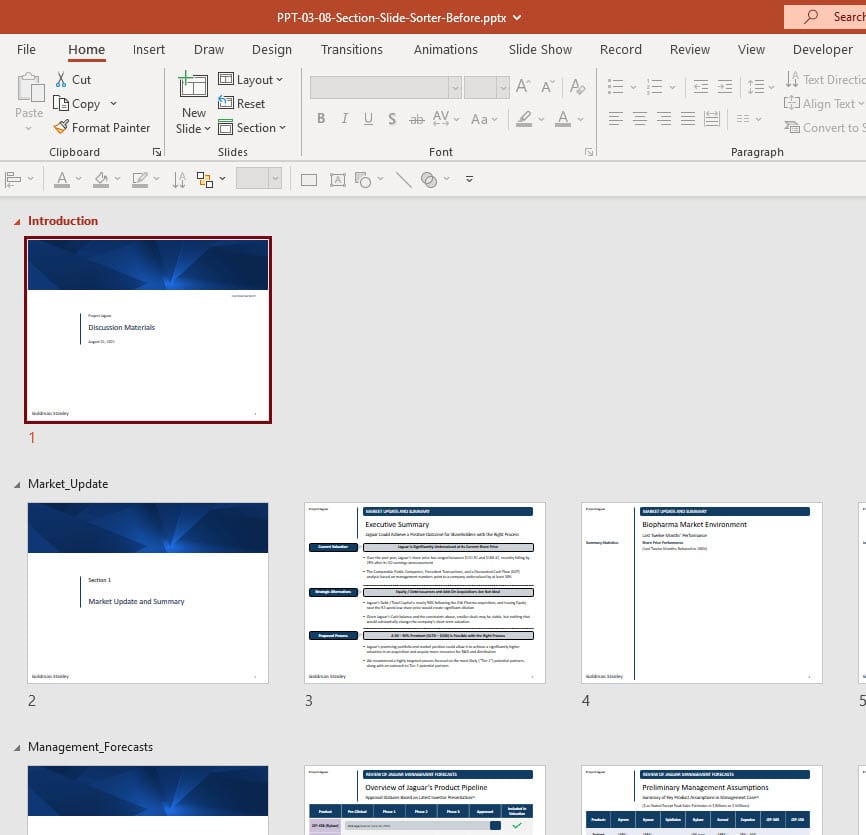The height and width of the screenshot is (835, 866).
Task: Click the Cut scissors icon
Action: click(61, 79)
